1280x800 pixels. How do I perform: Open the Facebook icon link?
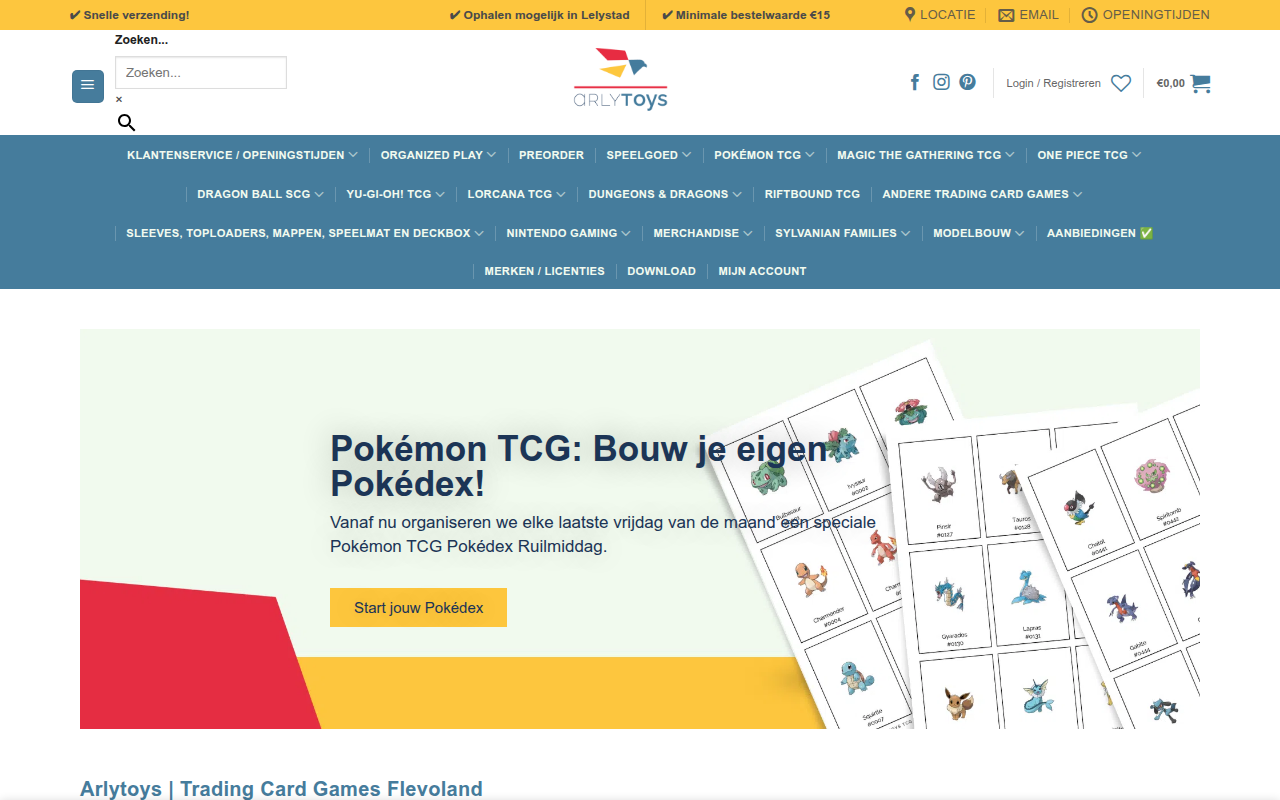click(914, 82)
